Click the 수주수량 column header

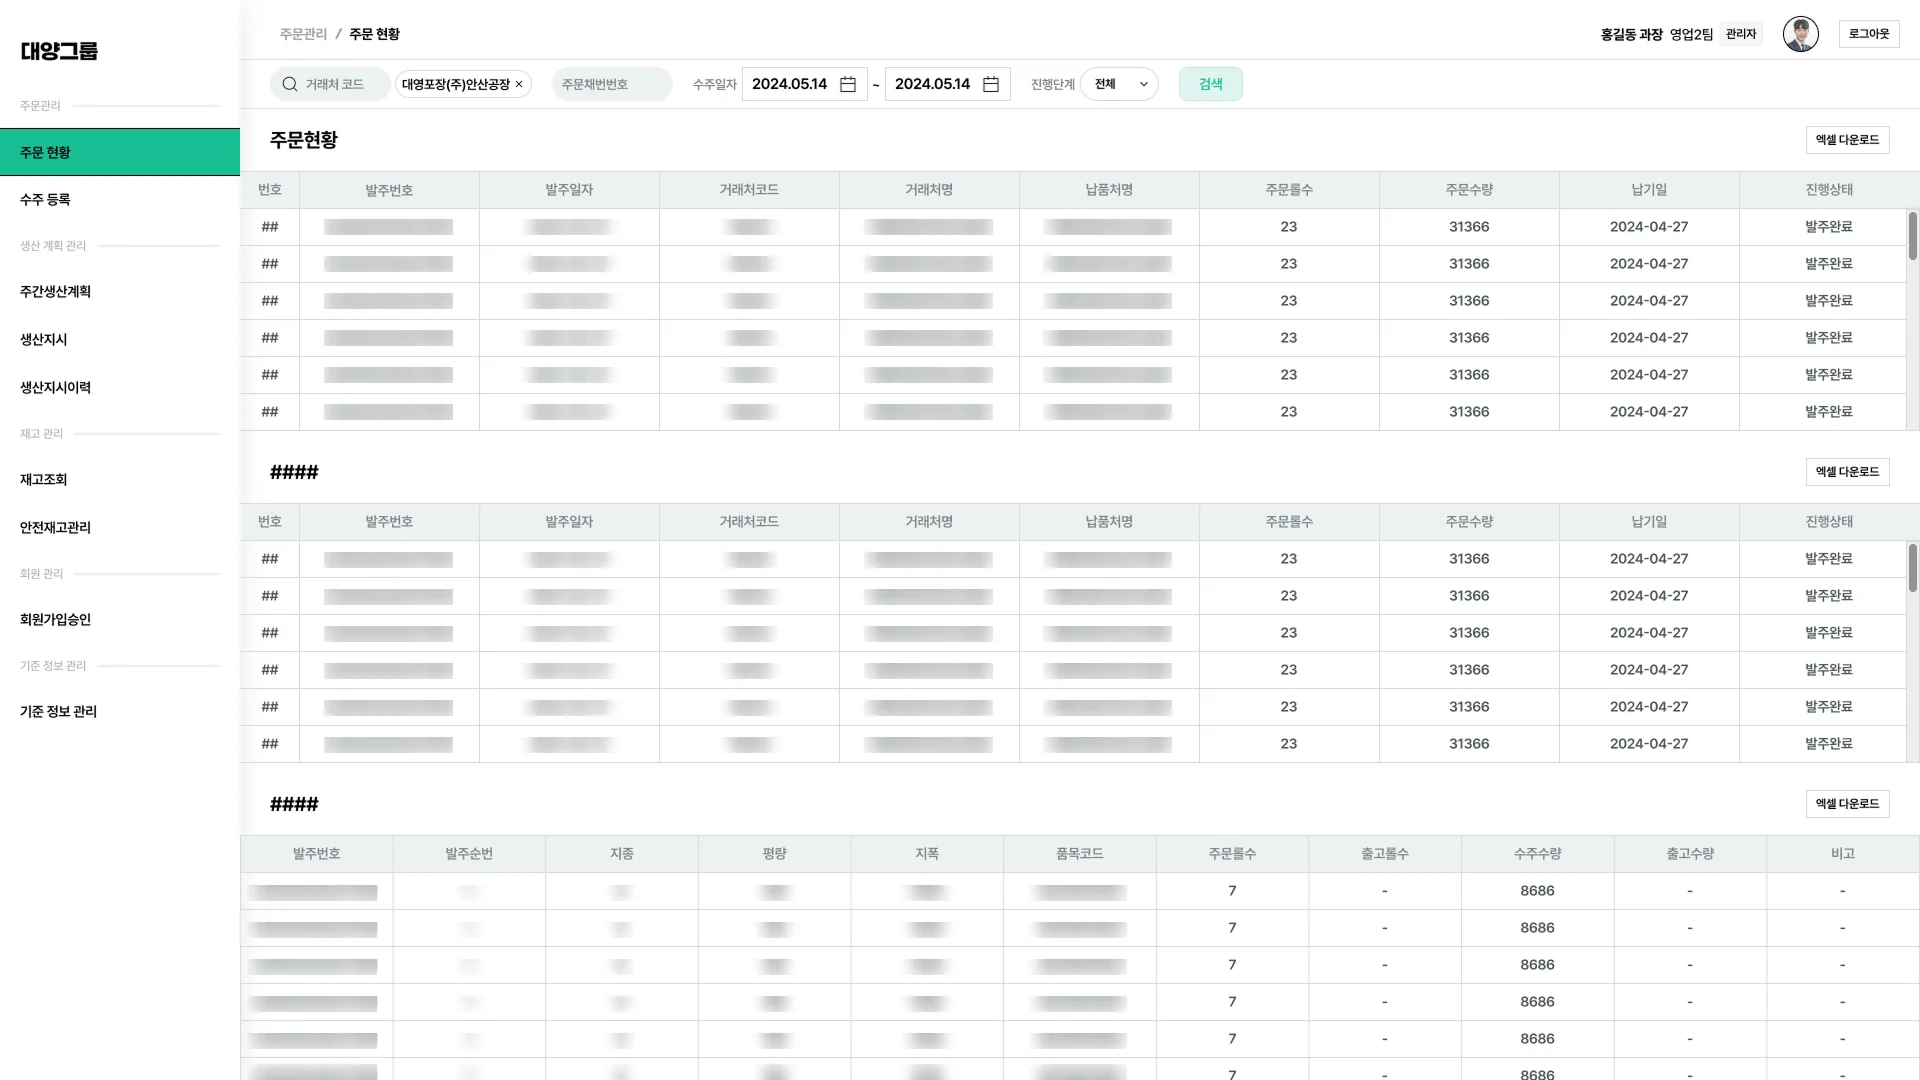click(1537, 854)
